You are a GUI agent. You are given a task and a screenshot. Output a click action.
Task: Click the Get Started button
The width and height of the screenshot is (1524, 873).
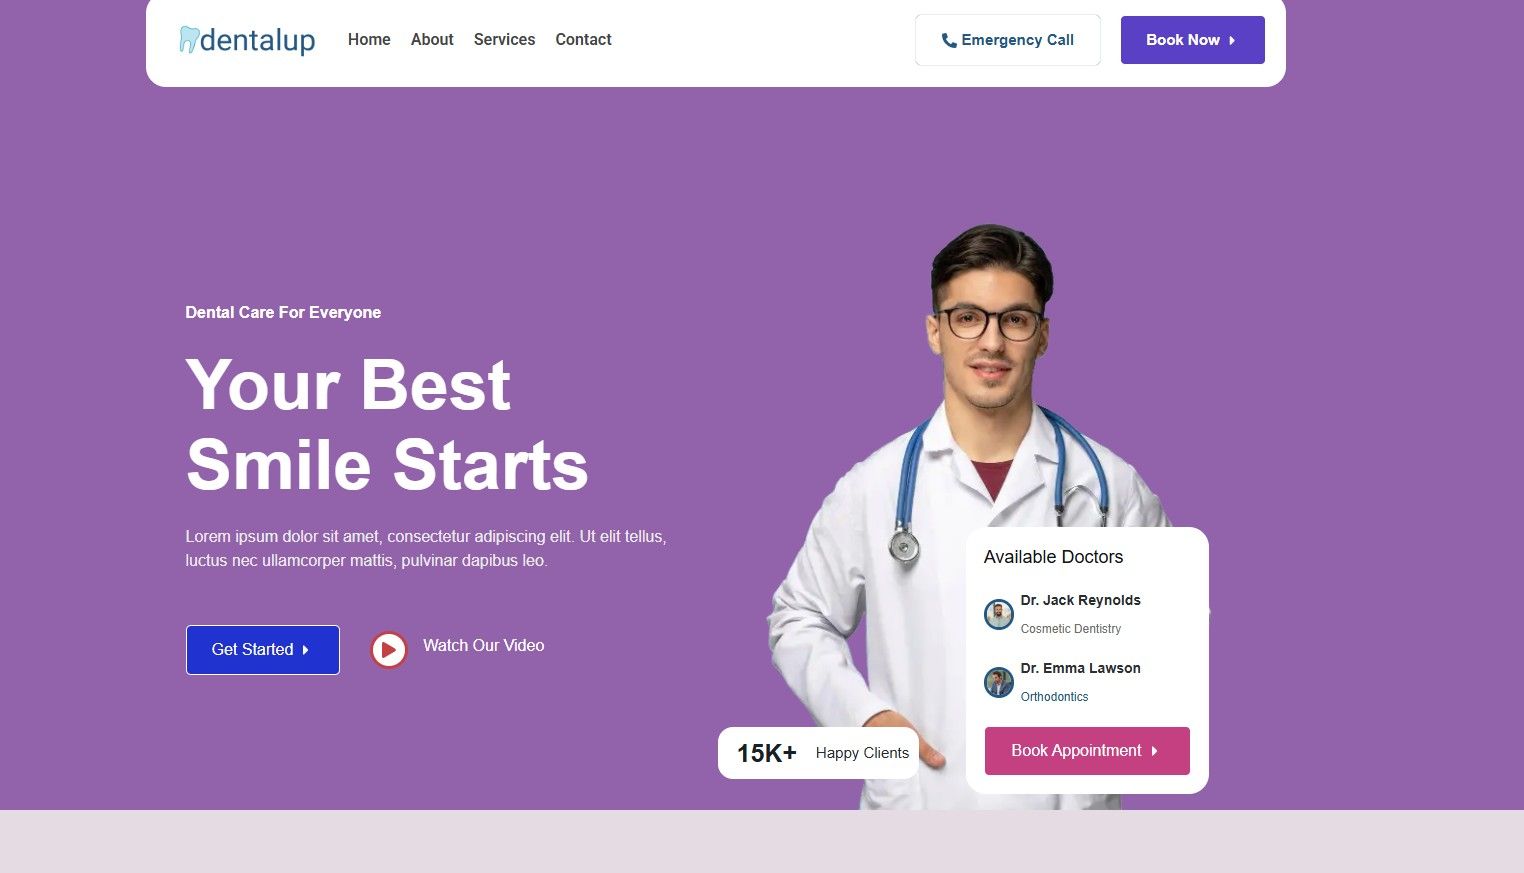click(x=263, y=650)
